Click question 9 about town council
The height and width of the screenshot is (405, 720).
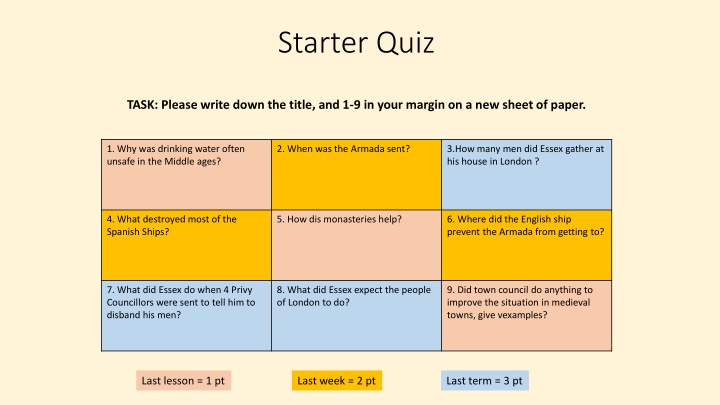(x=527, y=316)
